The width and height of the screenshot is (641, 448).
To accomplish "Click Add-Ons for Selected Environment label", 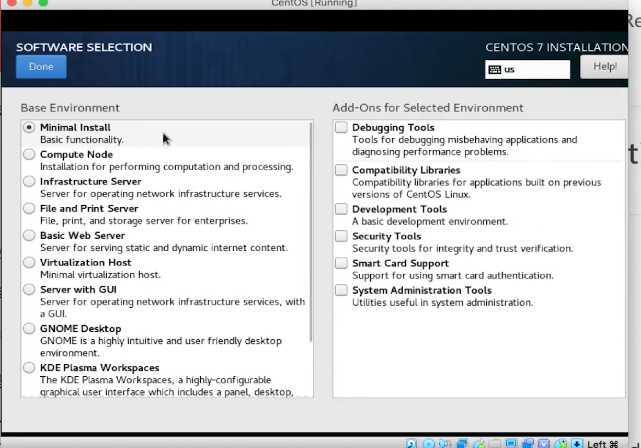I will coord(428,108).
